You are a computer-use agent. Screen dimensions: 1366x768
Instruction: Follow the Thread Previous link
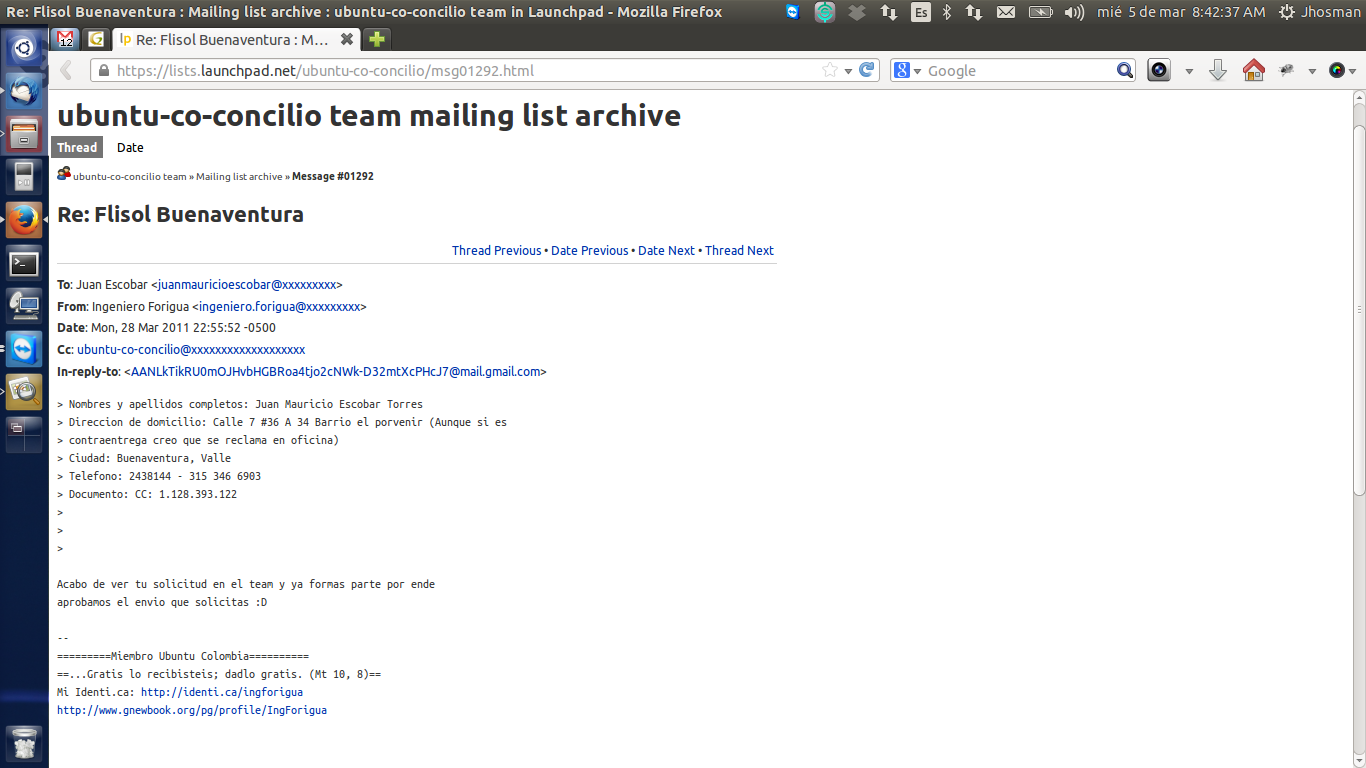[496, 250]
